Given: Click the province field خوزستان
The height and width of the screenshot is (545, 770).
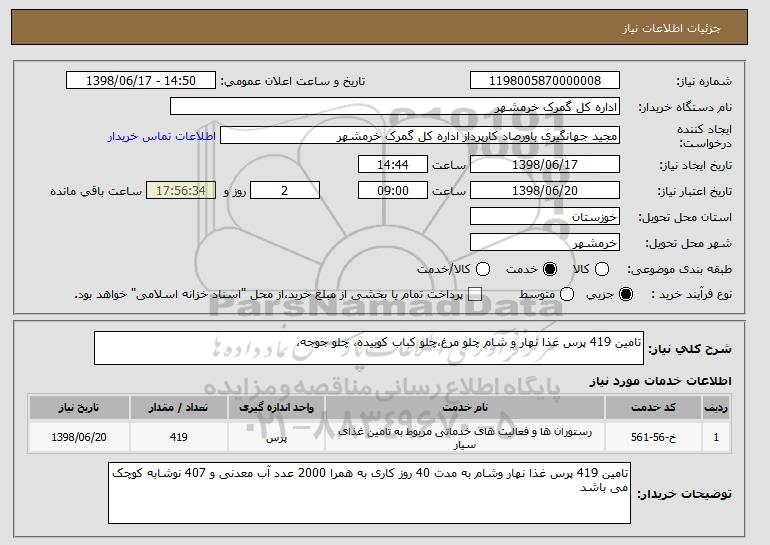Looking at the screenshot, I should (545, 217).
